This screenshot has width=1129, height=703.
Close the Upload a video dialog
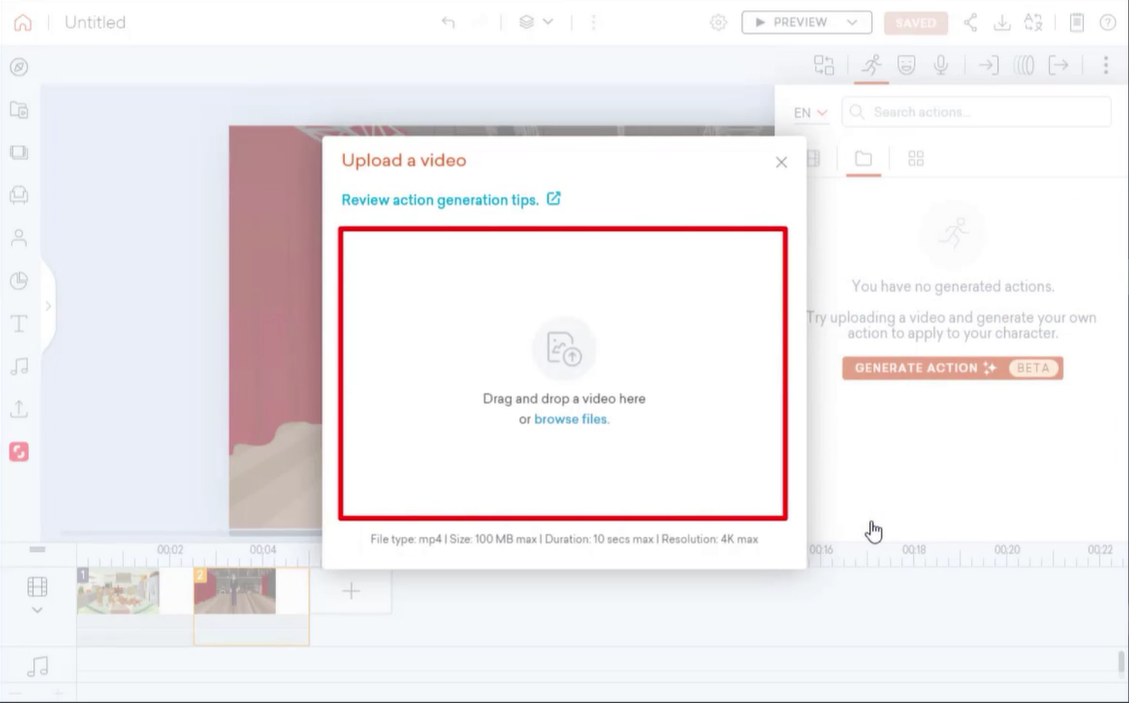pos(781,163)
